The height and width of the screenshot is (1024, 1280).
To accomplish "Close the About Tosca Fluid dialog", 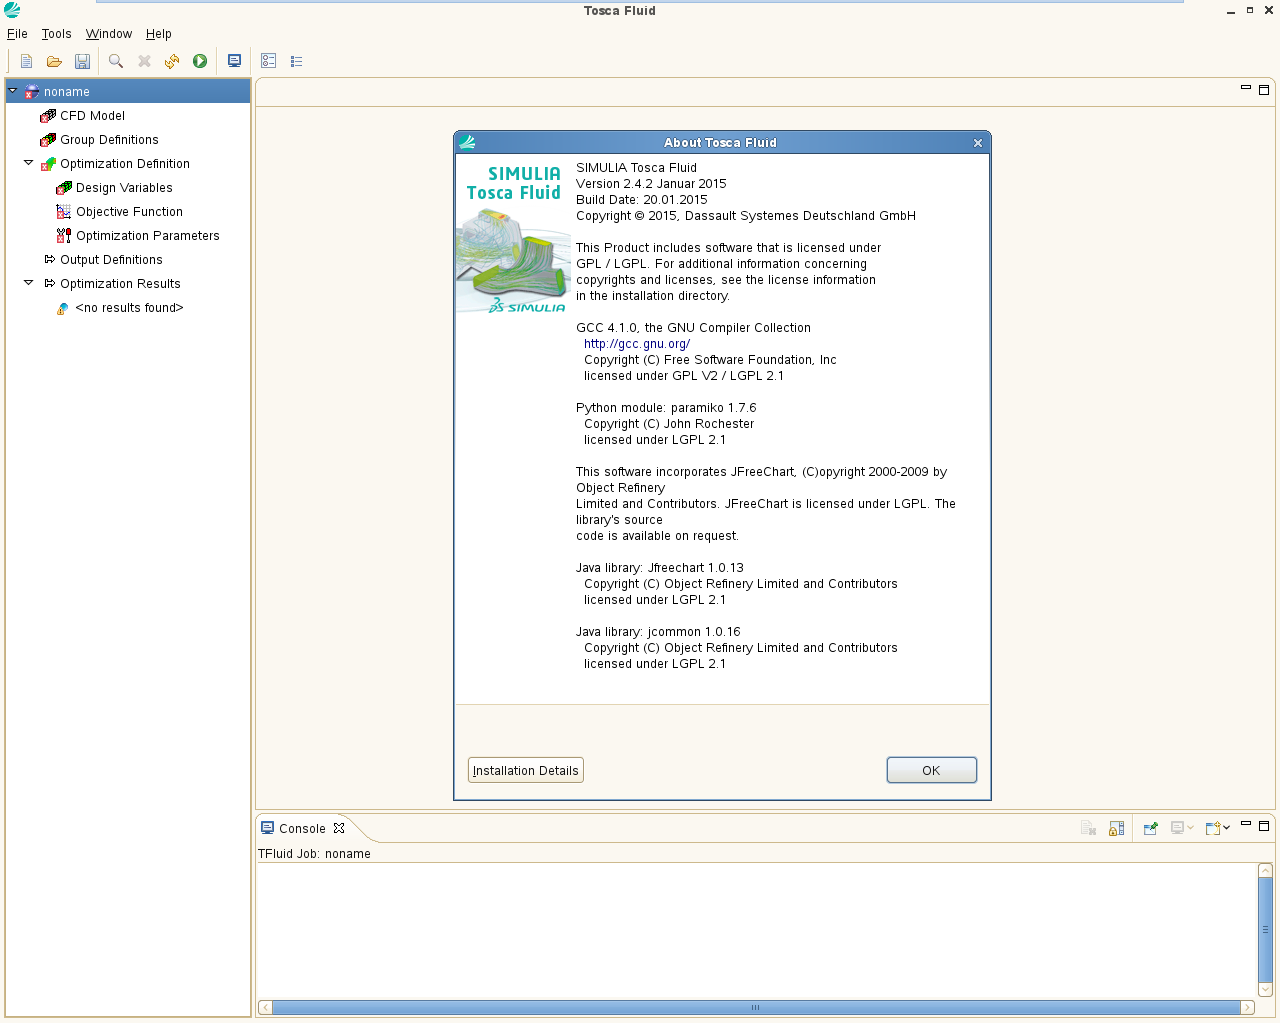I will (978, 143).
